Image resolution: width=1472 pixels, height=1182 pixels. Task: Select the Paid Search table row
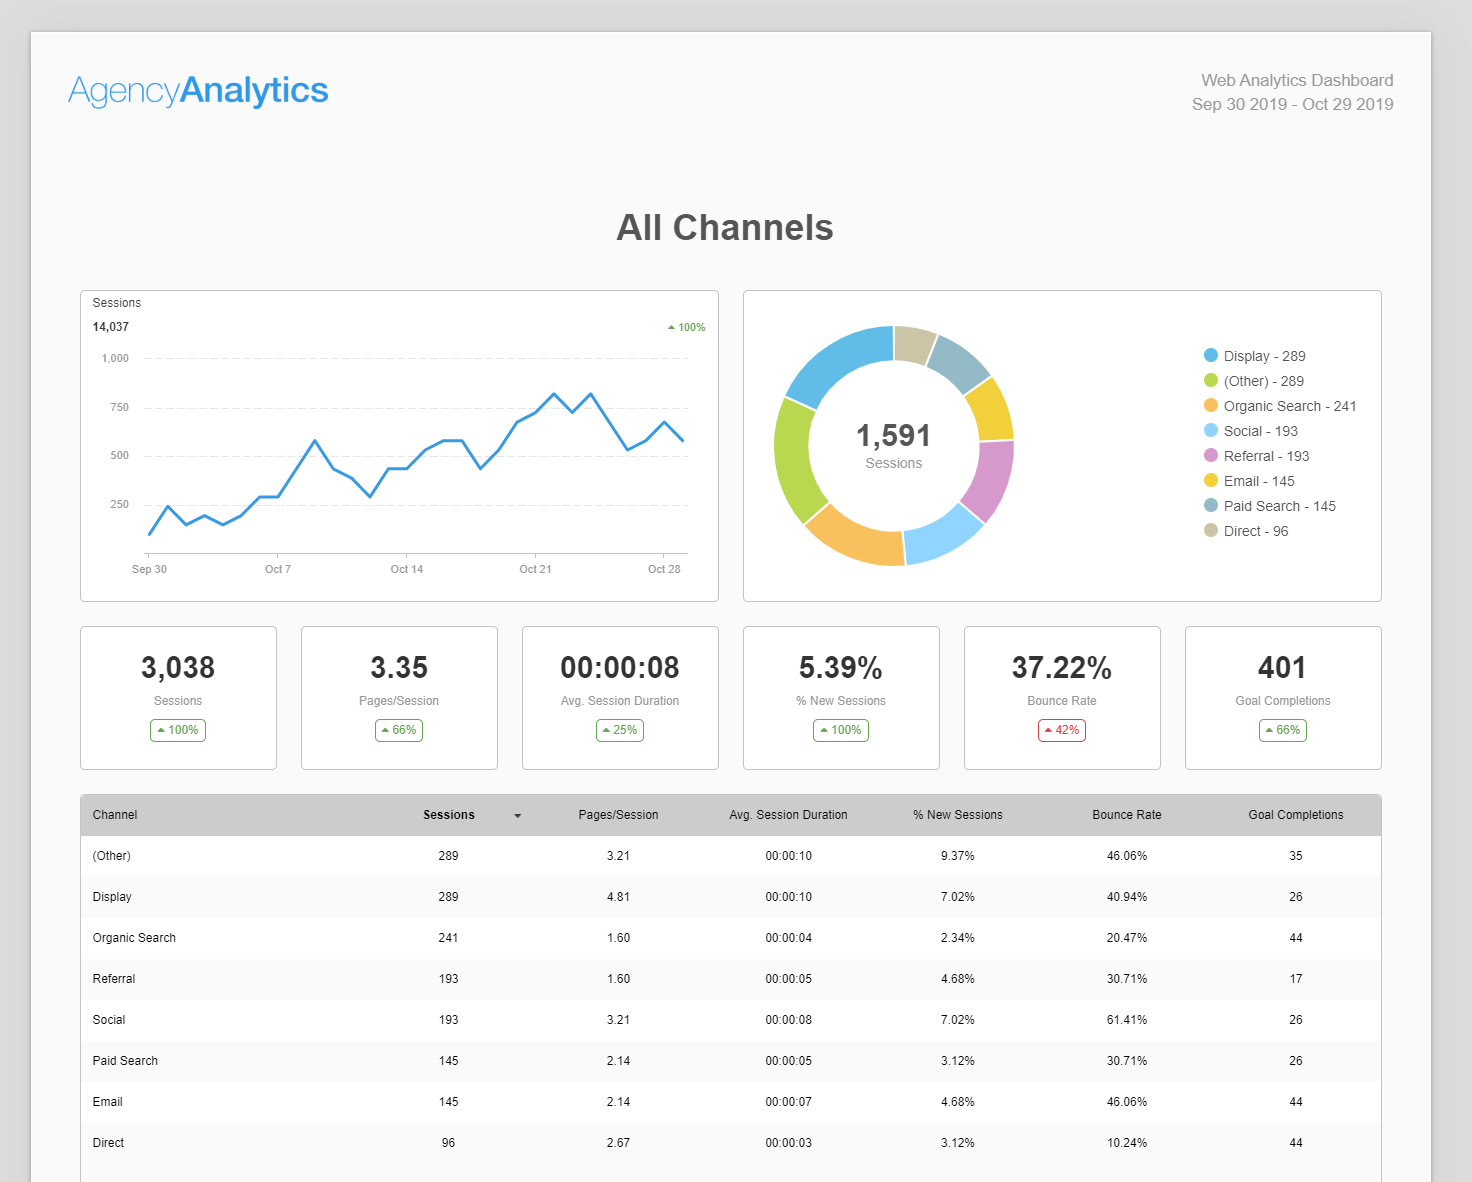[x=731, y=1061]
